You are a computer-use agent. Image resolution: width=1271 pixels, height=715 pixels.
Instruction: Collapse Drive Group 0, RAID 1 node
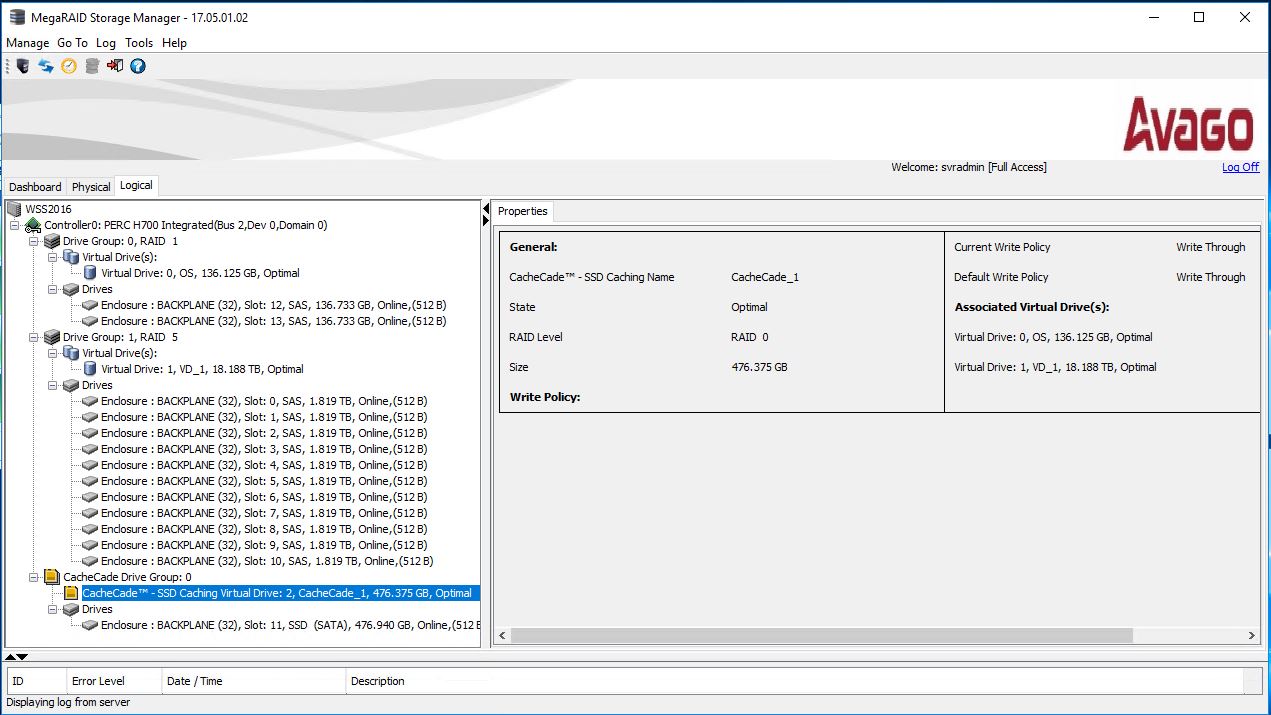pos(34,241)
